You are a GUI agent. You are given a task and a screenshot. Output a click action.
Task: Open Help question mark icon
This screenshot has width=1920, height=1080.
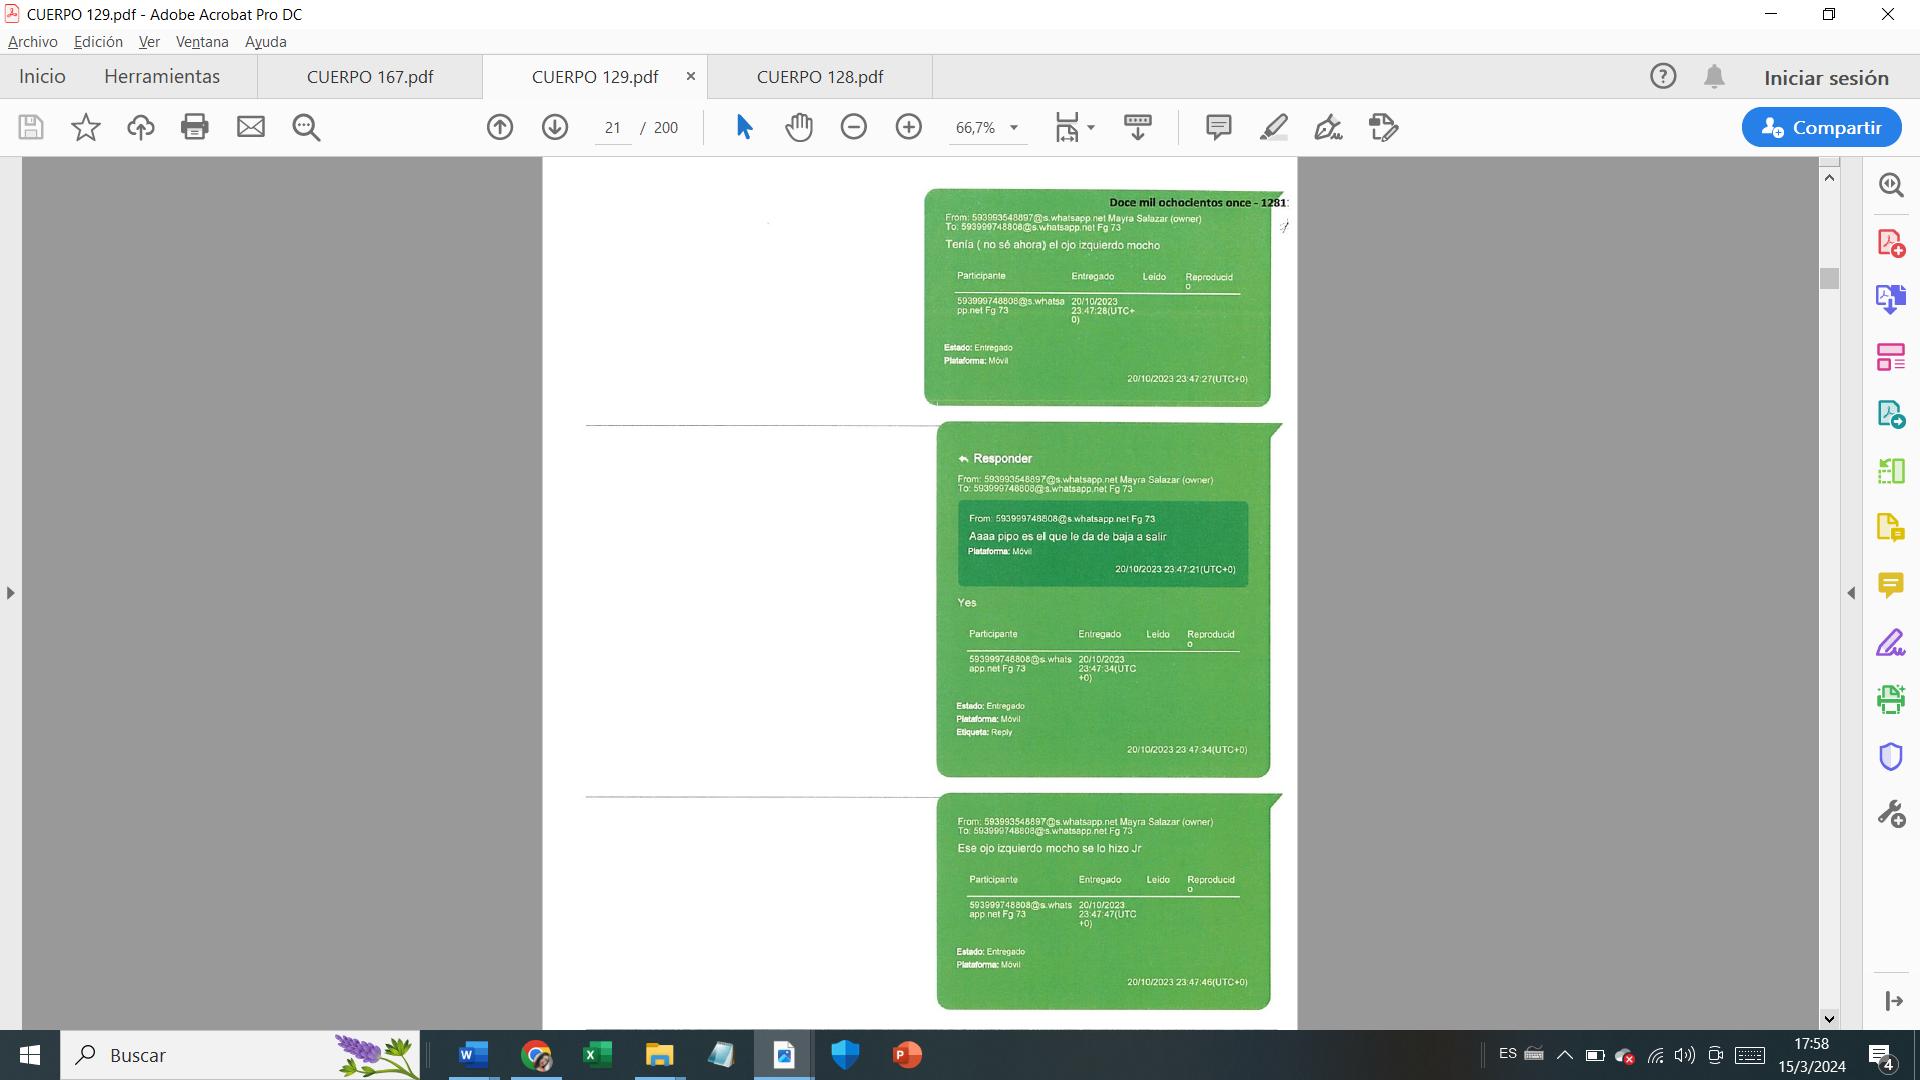(1663, 77)
